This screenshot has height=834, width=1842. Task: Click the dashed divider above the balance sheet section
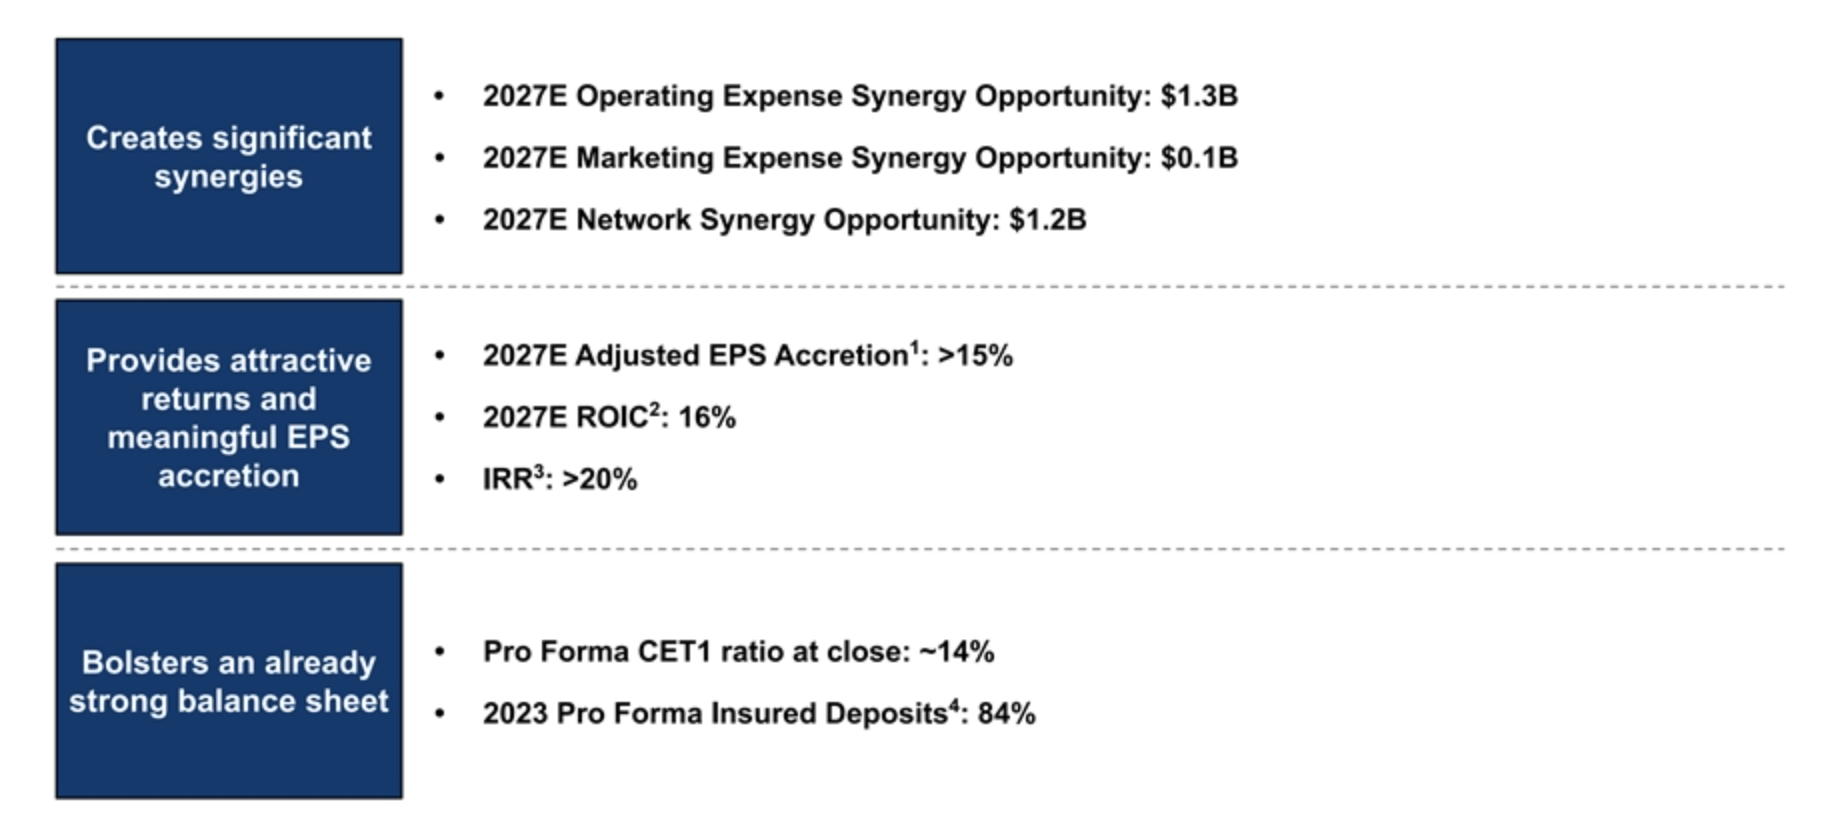tap(920, 549)
